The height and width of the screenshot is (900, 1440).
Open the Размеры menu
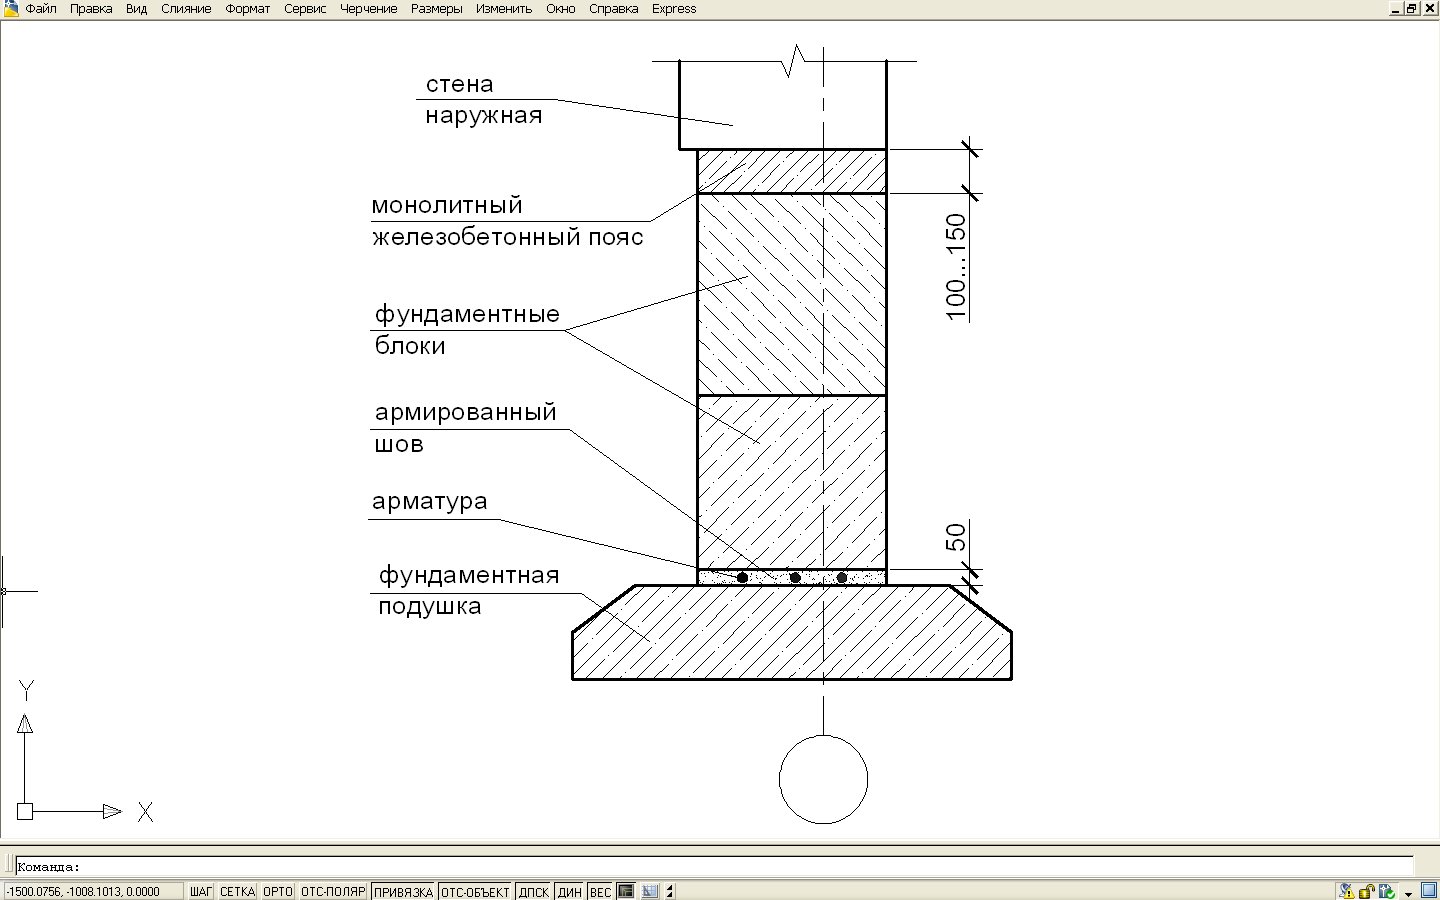click(436, 8)
